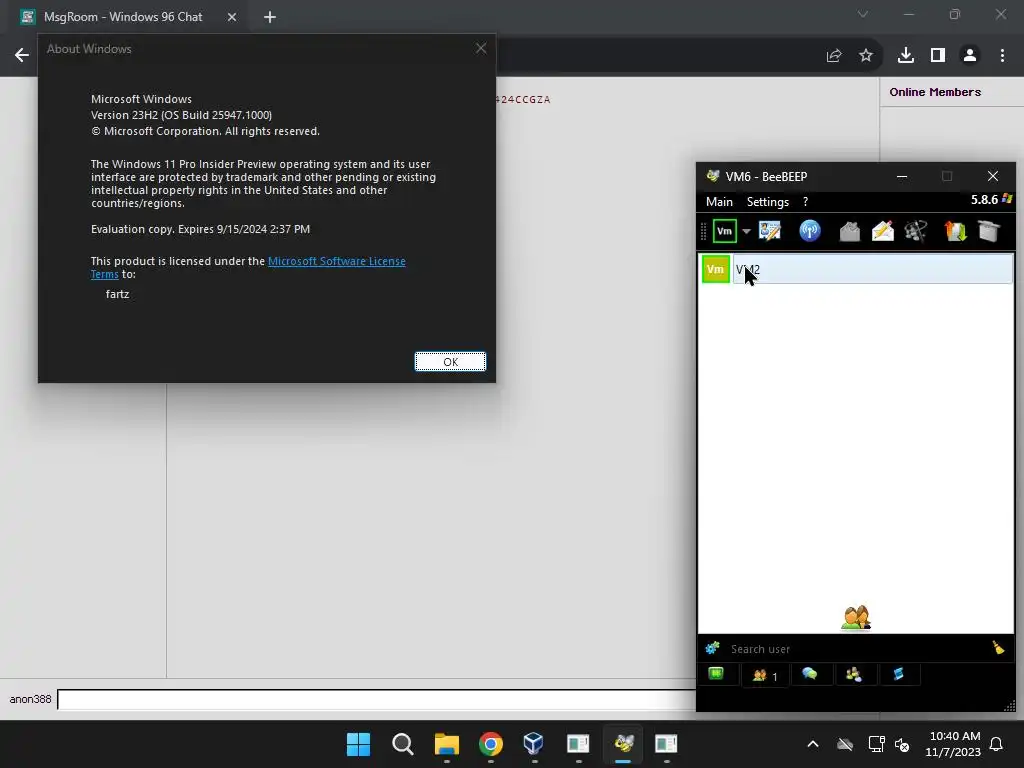This screenshot has height=768, width=1024.
Task: Expand the status dropdown arrow beside Vm button
Action: click(746, 231)
